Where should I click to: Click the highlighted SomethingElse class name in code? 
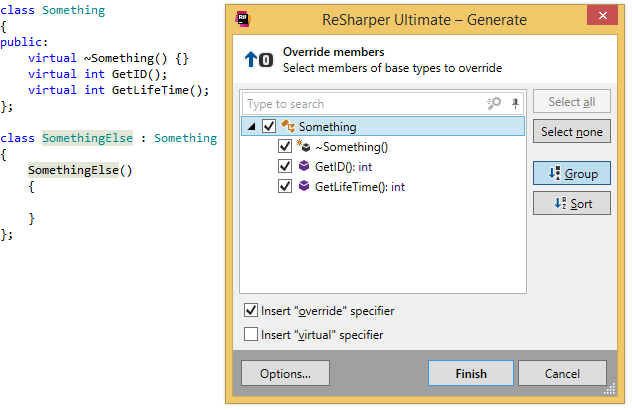point(87,138)
